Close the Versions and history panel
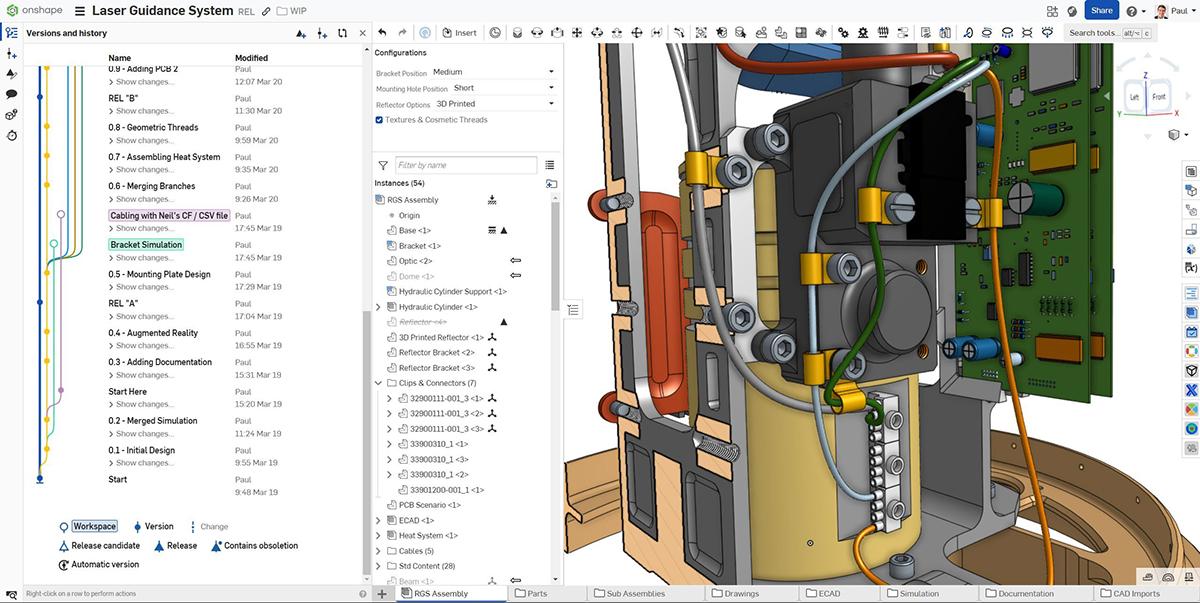The width and height of the screenshot is (1200, 603). tap(364, 32)
